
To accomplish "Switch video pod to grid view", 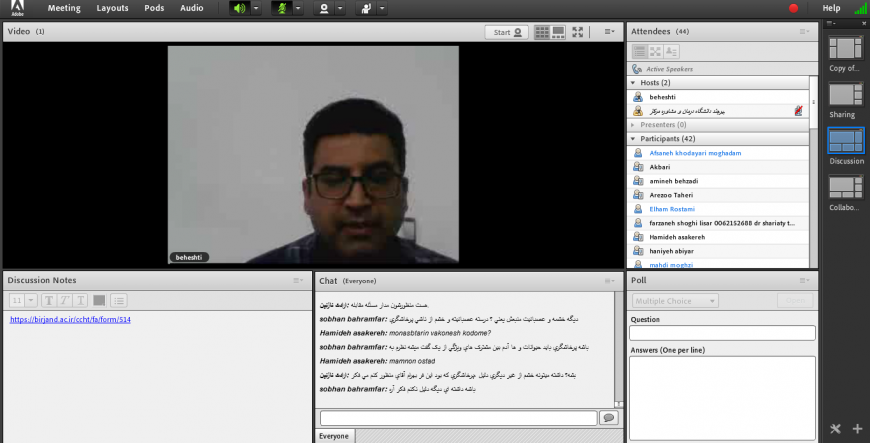I will tap(542, 32).
